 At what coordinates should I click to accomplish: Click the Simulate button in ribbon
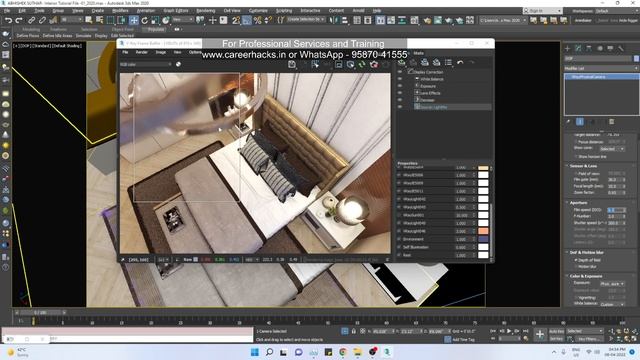83,36
